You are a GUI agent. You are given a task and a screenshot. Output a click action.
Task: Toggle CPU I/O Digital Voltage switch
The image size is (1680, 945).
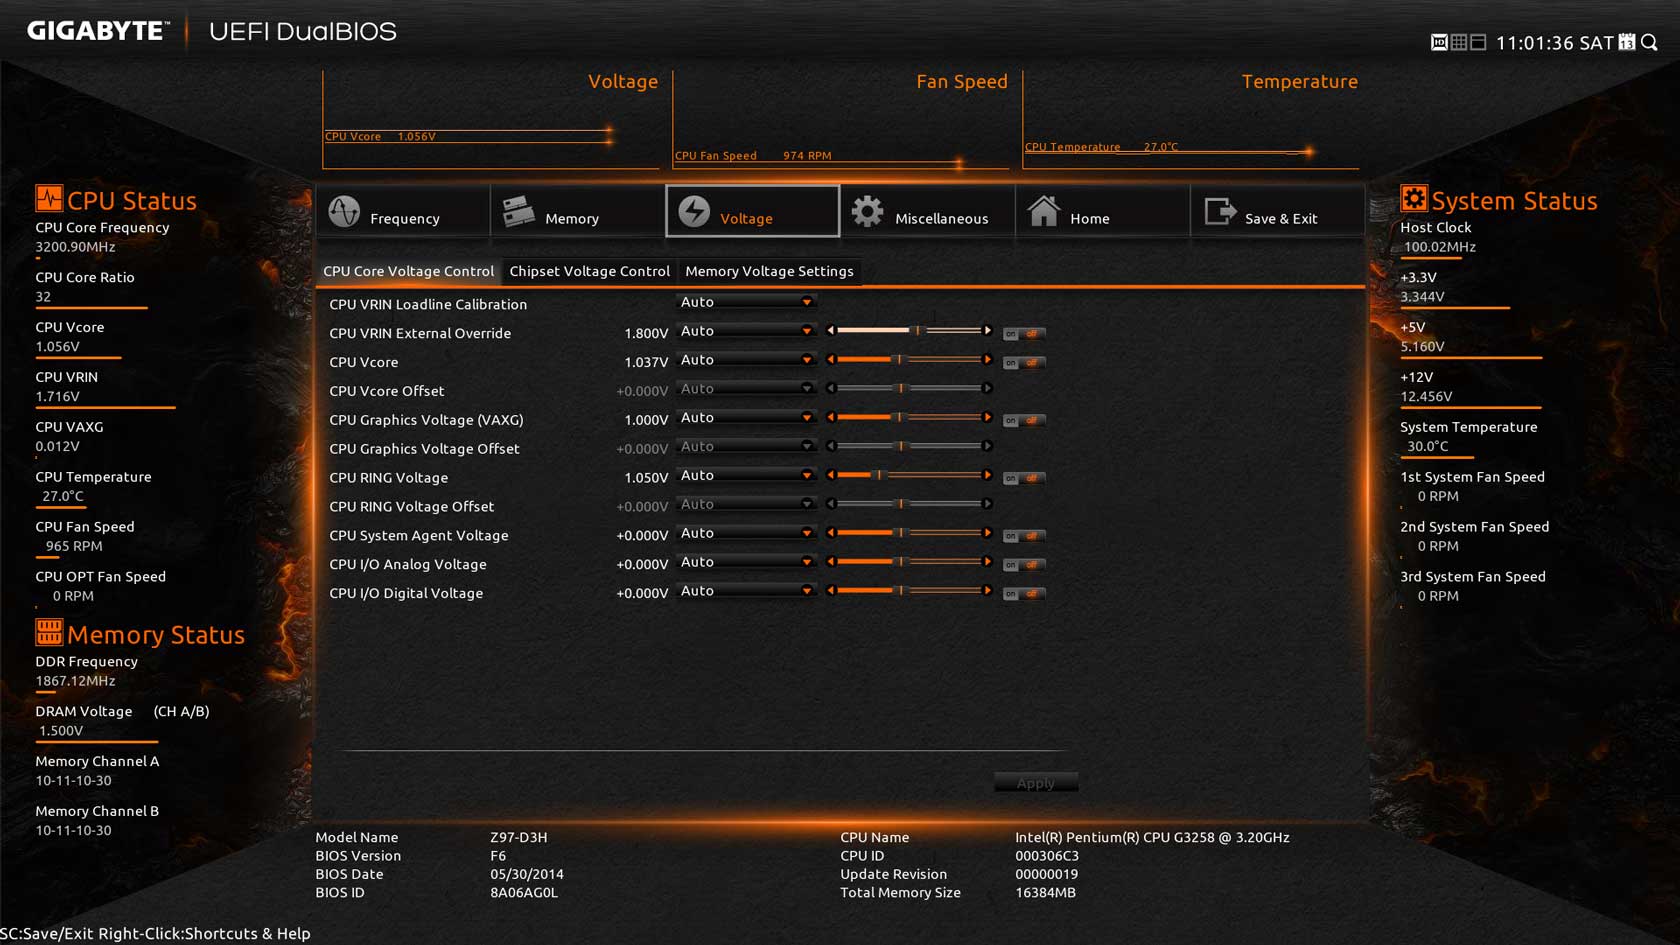tap(1023, 594)
